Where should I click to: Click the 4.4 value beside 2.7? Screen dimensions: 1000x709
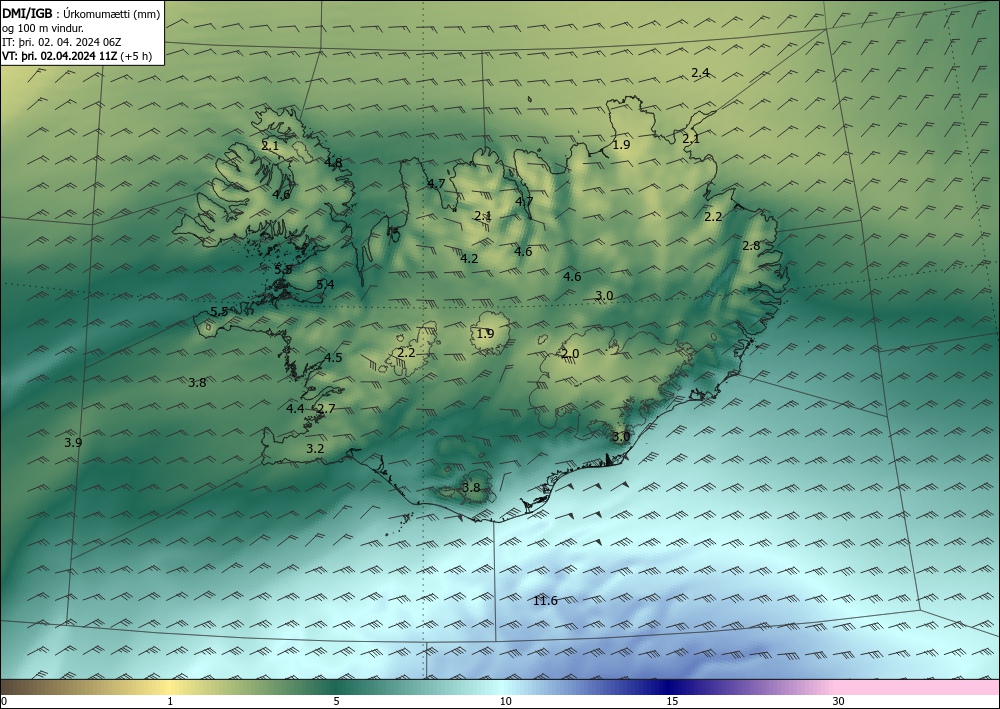coord(295,409)
